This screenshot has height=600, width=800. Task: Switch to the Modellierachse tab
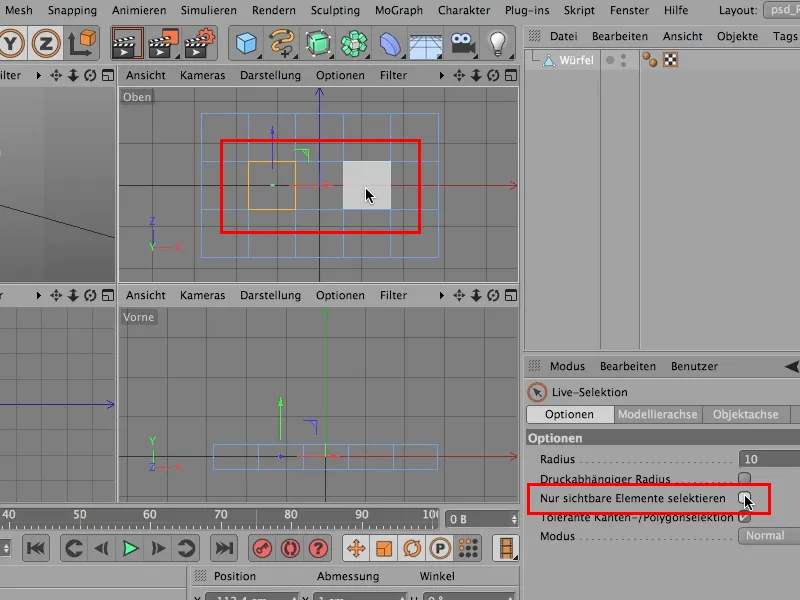pyautogui.click(x=658, y=414)
